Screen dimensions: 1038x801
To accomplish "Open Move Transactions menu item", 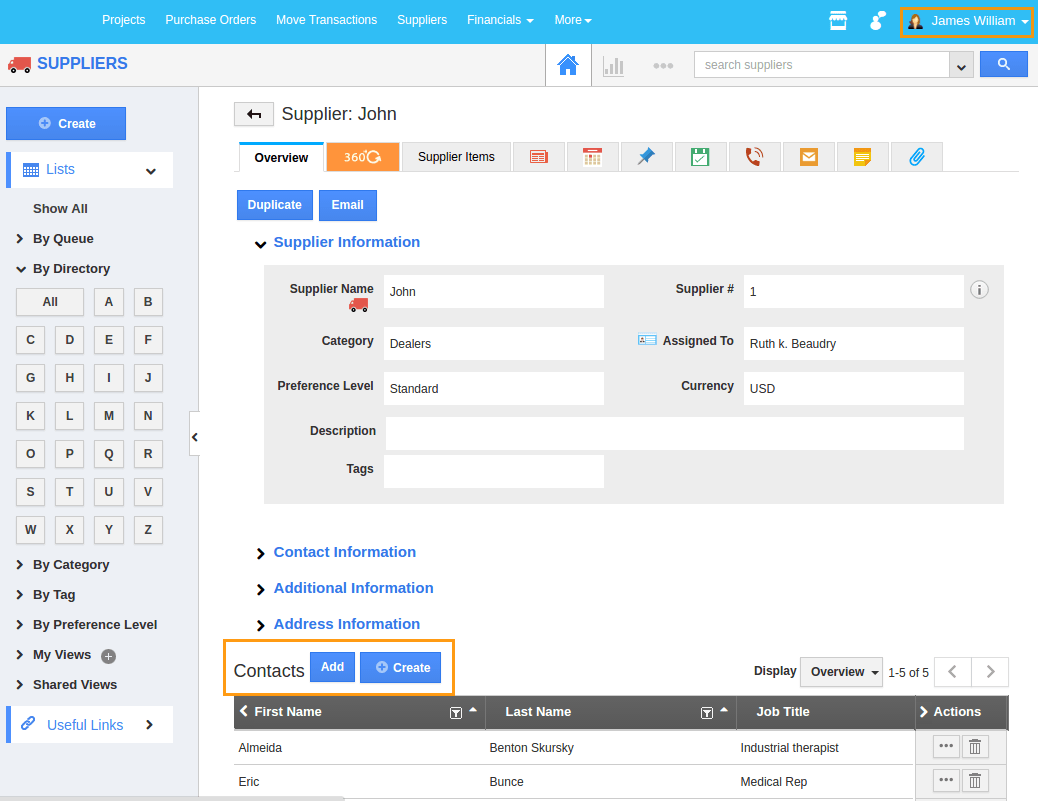I will click(326, 20).
